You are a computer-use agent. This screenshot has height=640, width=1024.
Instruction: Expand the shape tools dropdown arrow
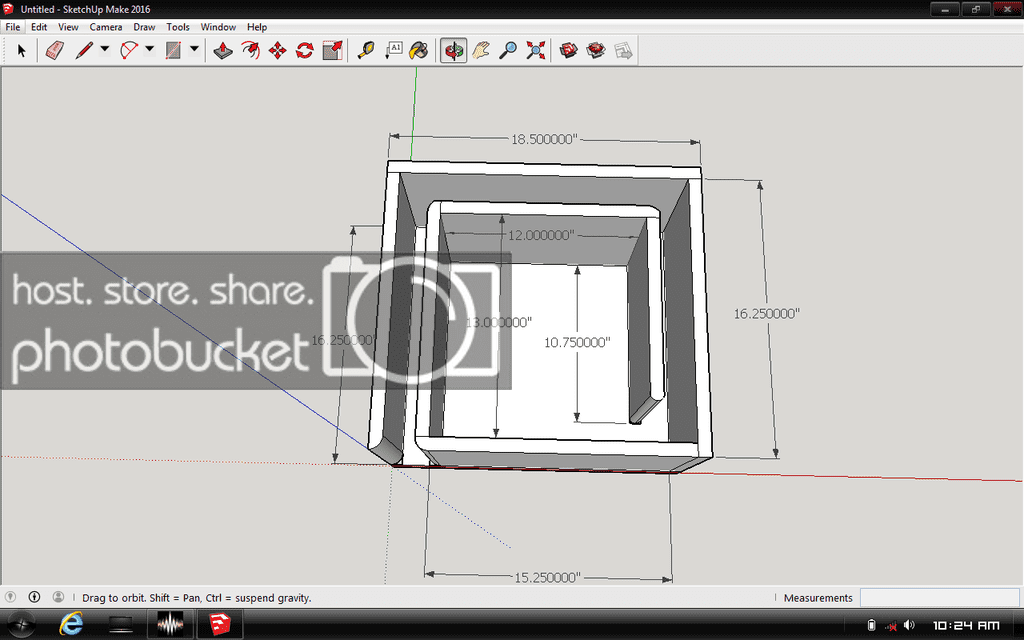pos(194,49)
